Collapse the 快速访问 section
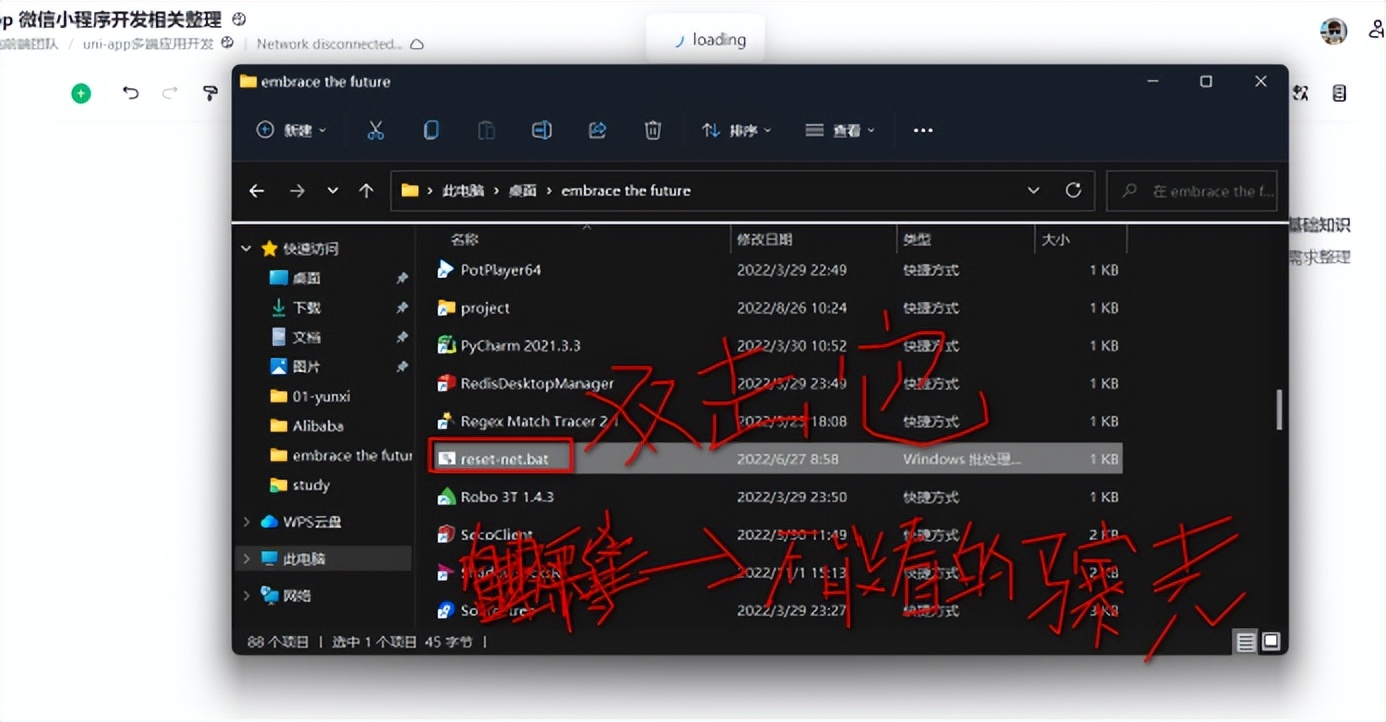Viewport: 1386px width, 722px height. coord(246,248)
